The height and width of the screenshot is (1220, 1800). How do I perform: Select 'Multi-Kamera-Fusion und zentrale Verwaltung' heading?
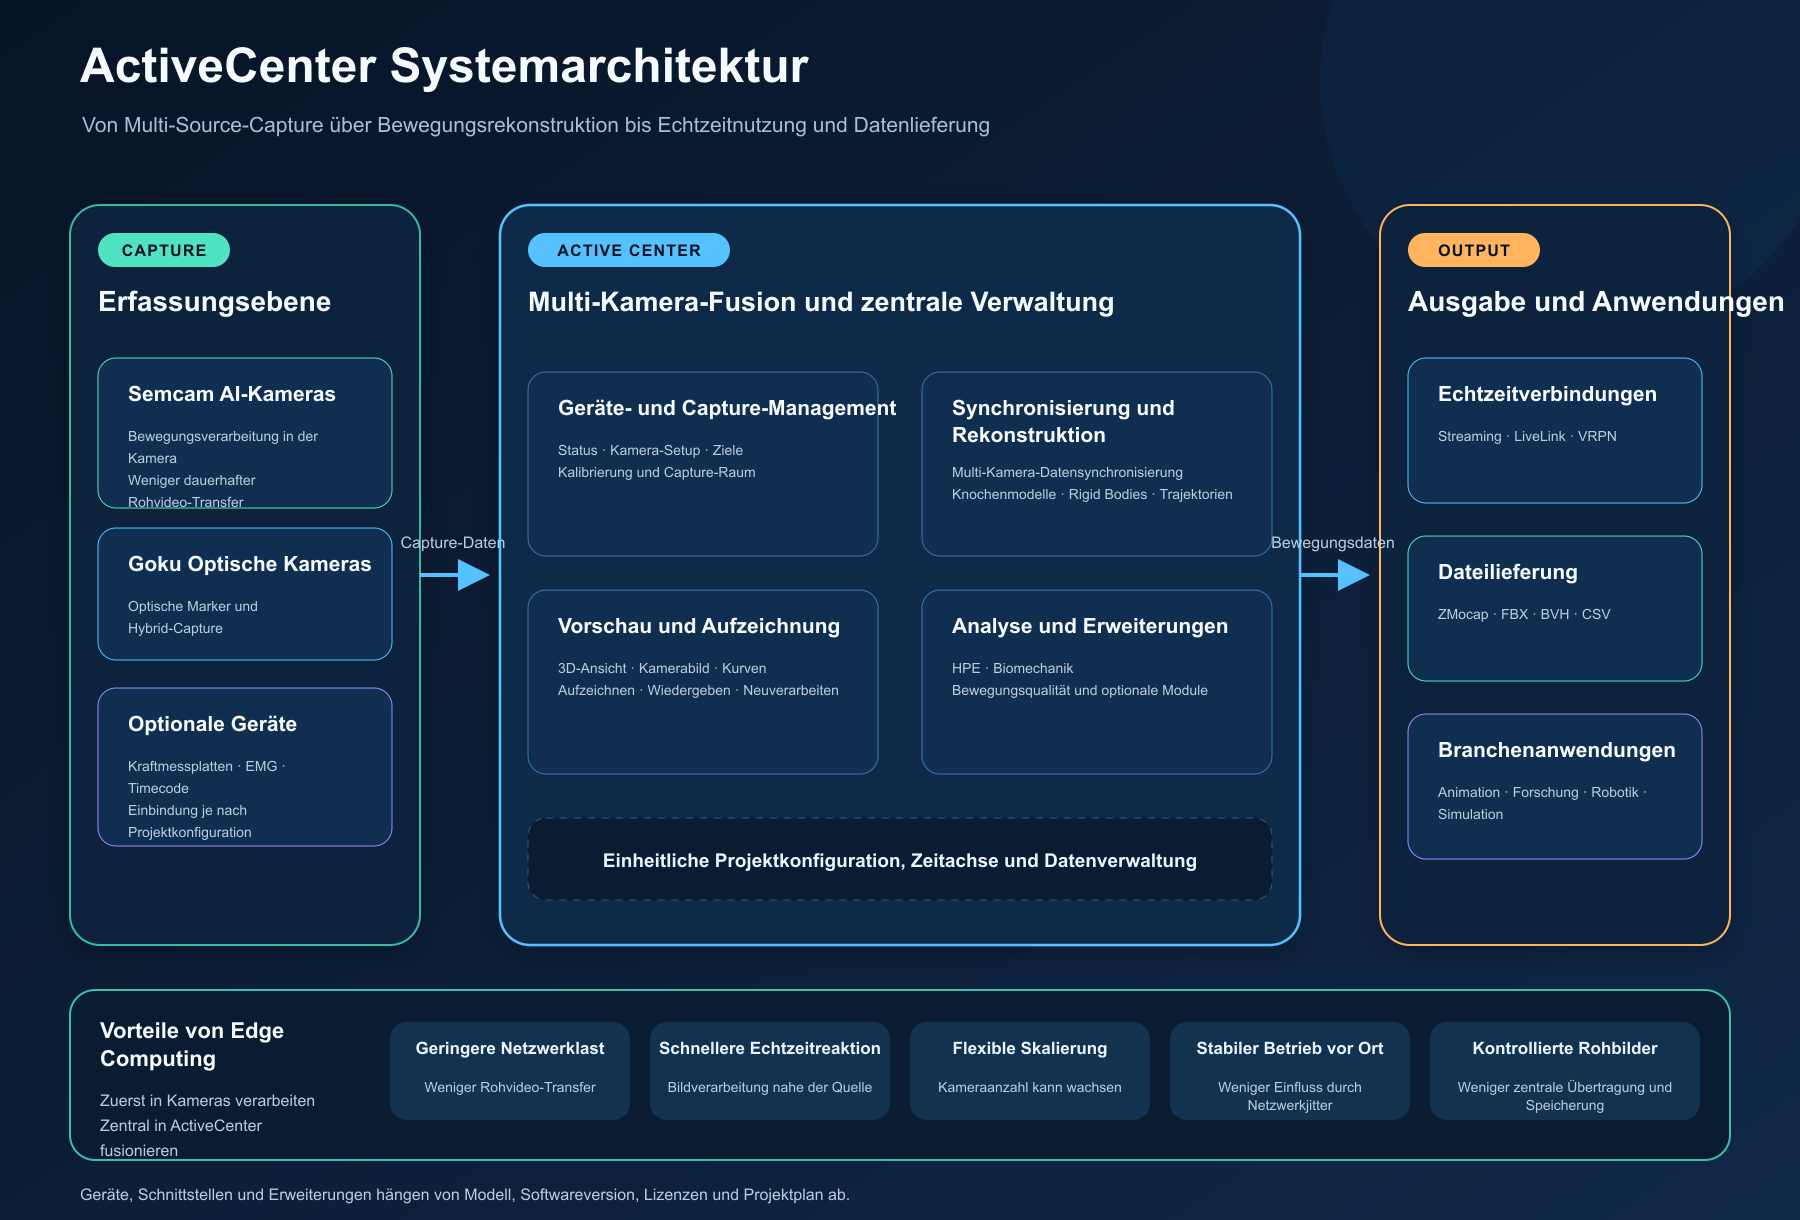tap(821, 302)
